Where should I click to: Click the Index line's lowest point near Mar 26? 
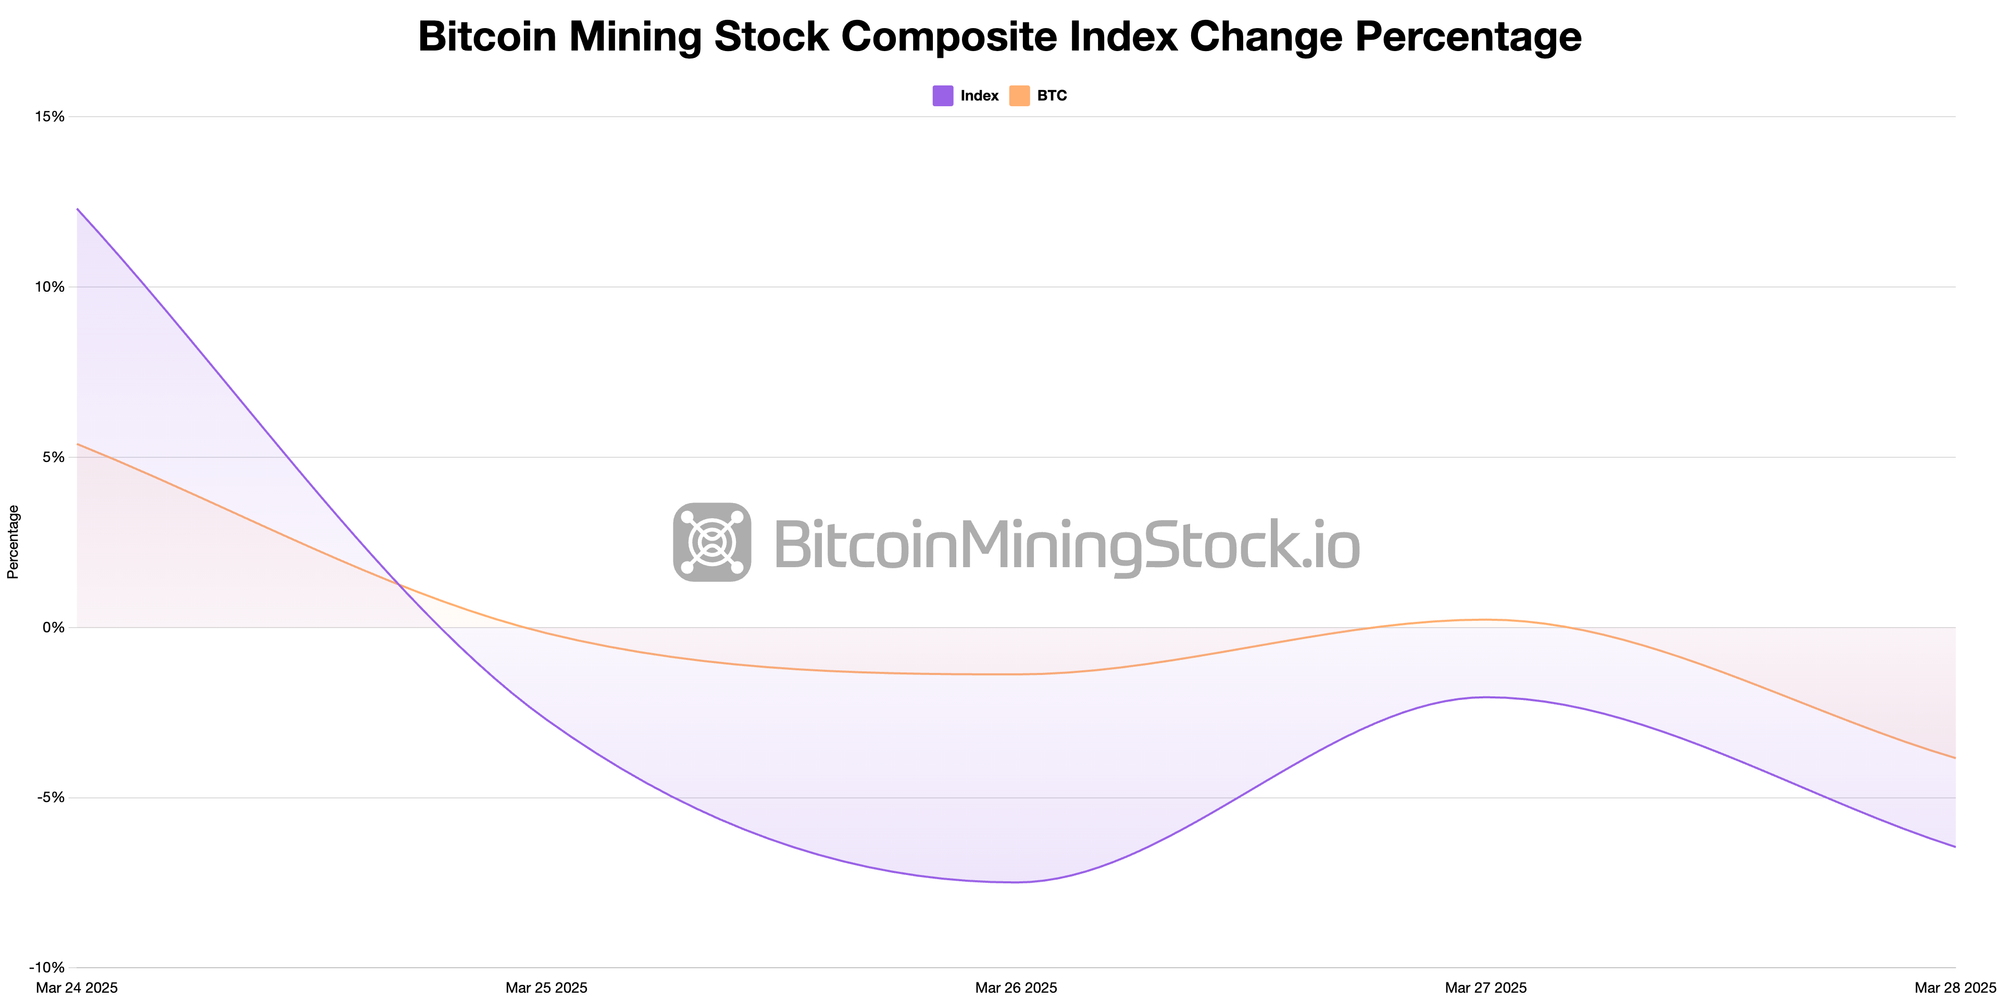pos(1014,882)
